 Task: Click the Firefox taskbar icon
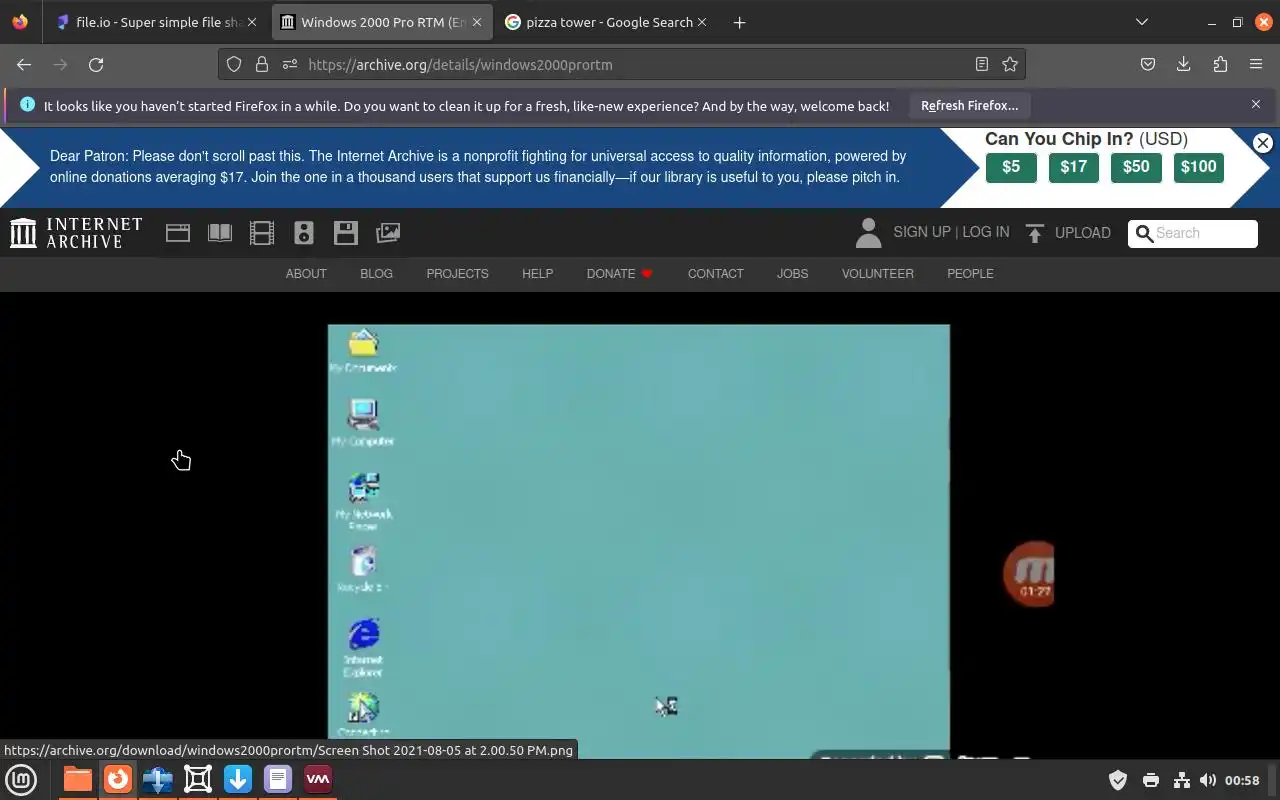(118, 779)
